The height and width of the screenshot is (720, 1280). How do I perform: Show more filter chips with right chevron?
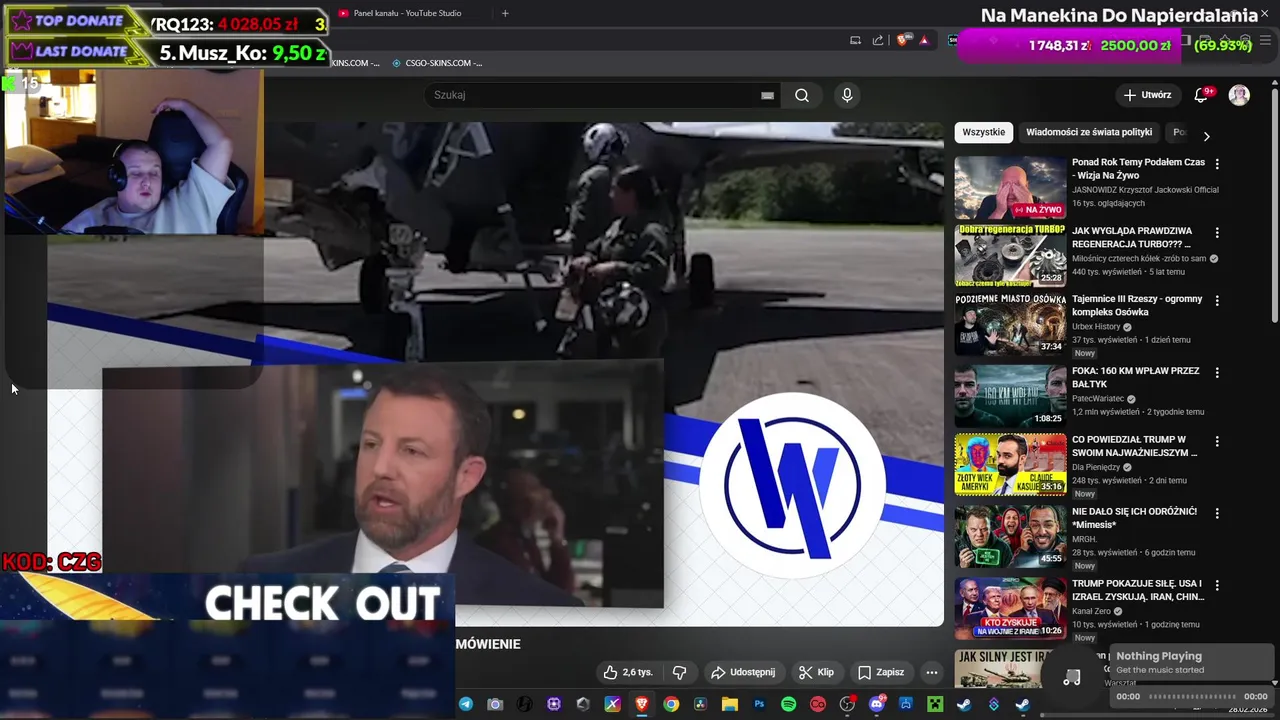(1206, 136)
